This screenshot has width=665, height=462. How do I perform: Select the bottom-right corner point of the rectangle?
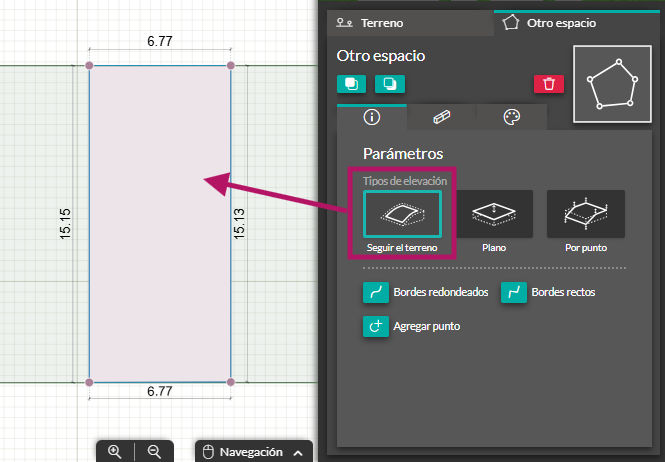pos(231,382)
